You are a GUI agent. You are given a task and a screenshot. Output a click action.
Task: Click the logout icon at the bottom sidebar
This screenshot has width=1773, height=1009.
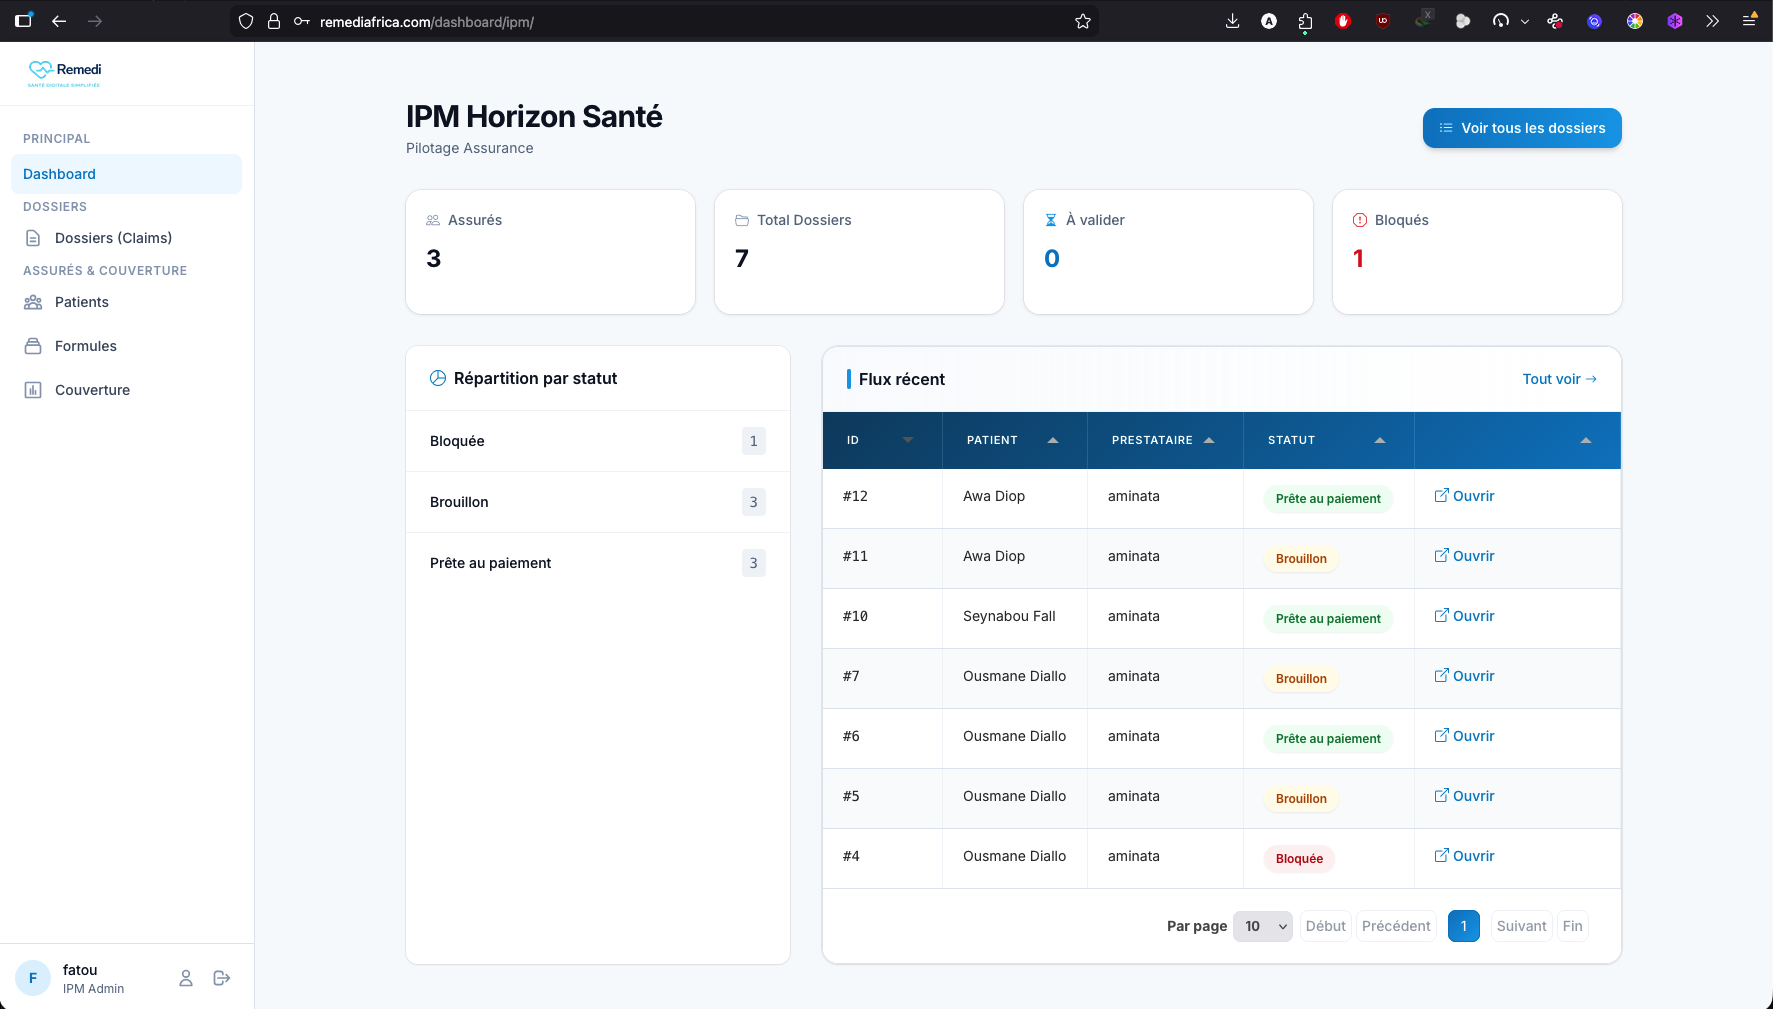tap(221, 978)
